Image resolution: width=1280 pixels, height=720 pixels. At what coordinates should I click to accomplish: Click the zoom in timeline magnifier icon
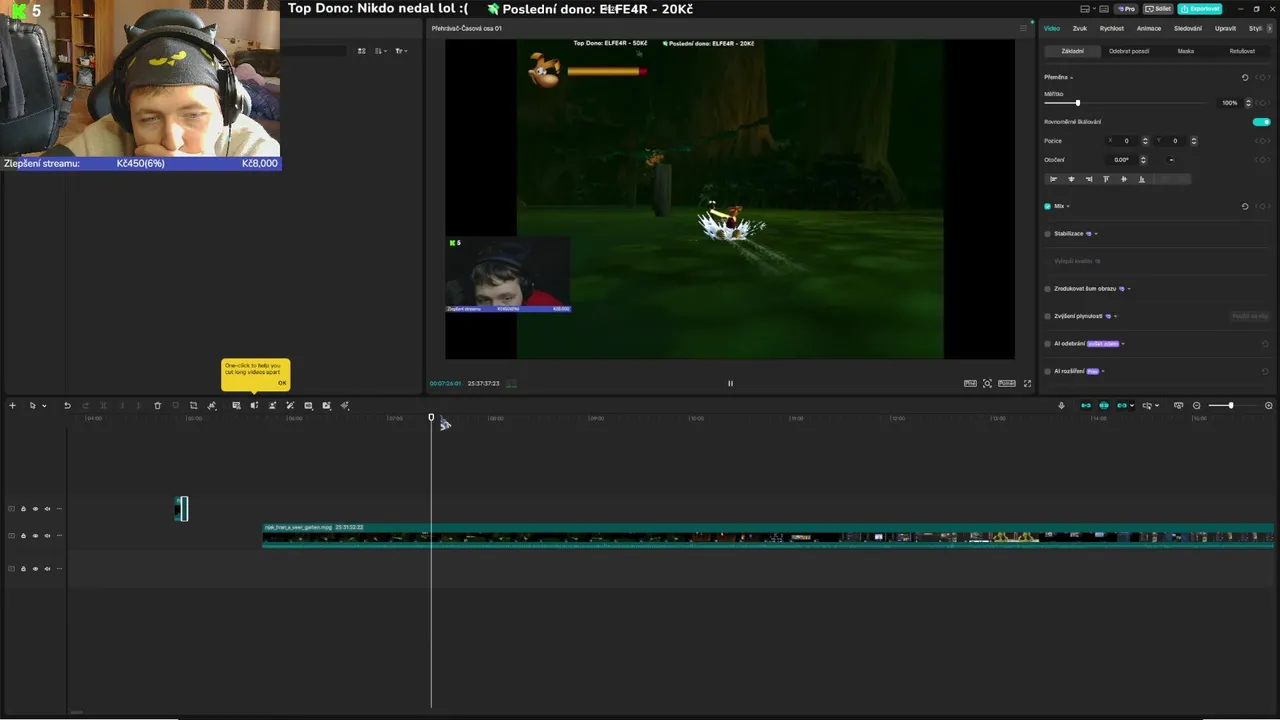point(1269,406)
